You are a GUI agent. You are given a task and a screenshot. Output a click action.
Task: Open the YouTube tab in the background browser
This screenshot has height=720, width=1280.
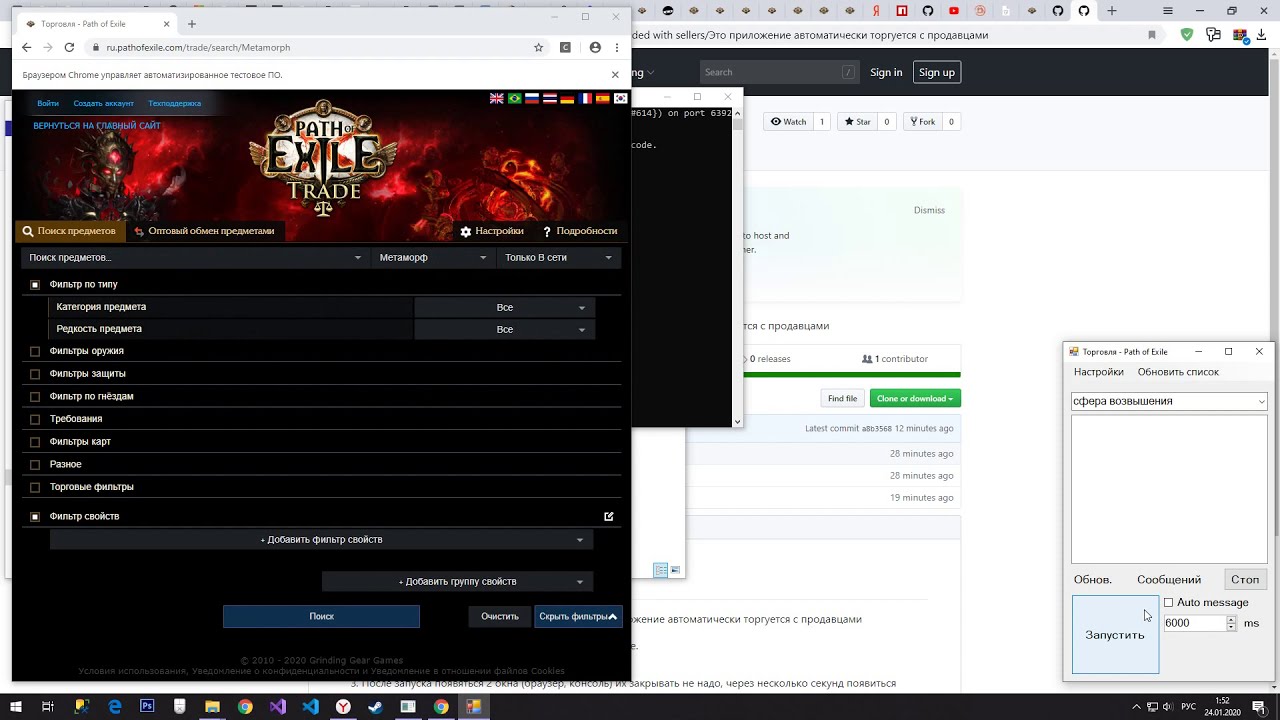click(954, 11)
